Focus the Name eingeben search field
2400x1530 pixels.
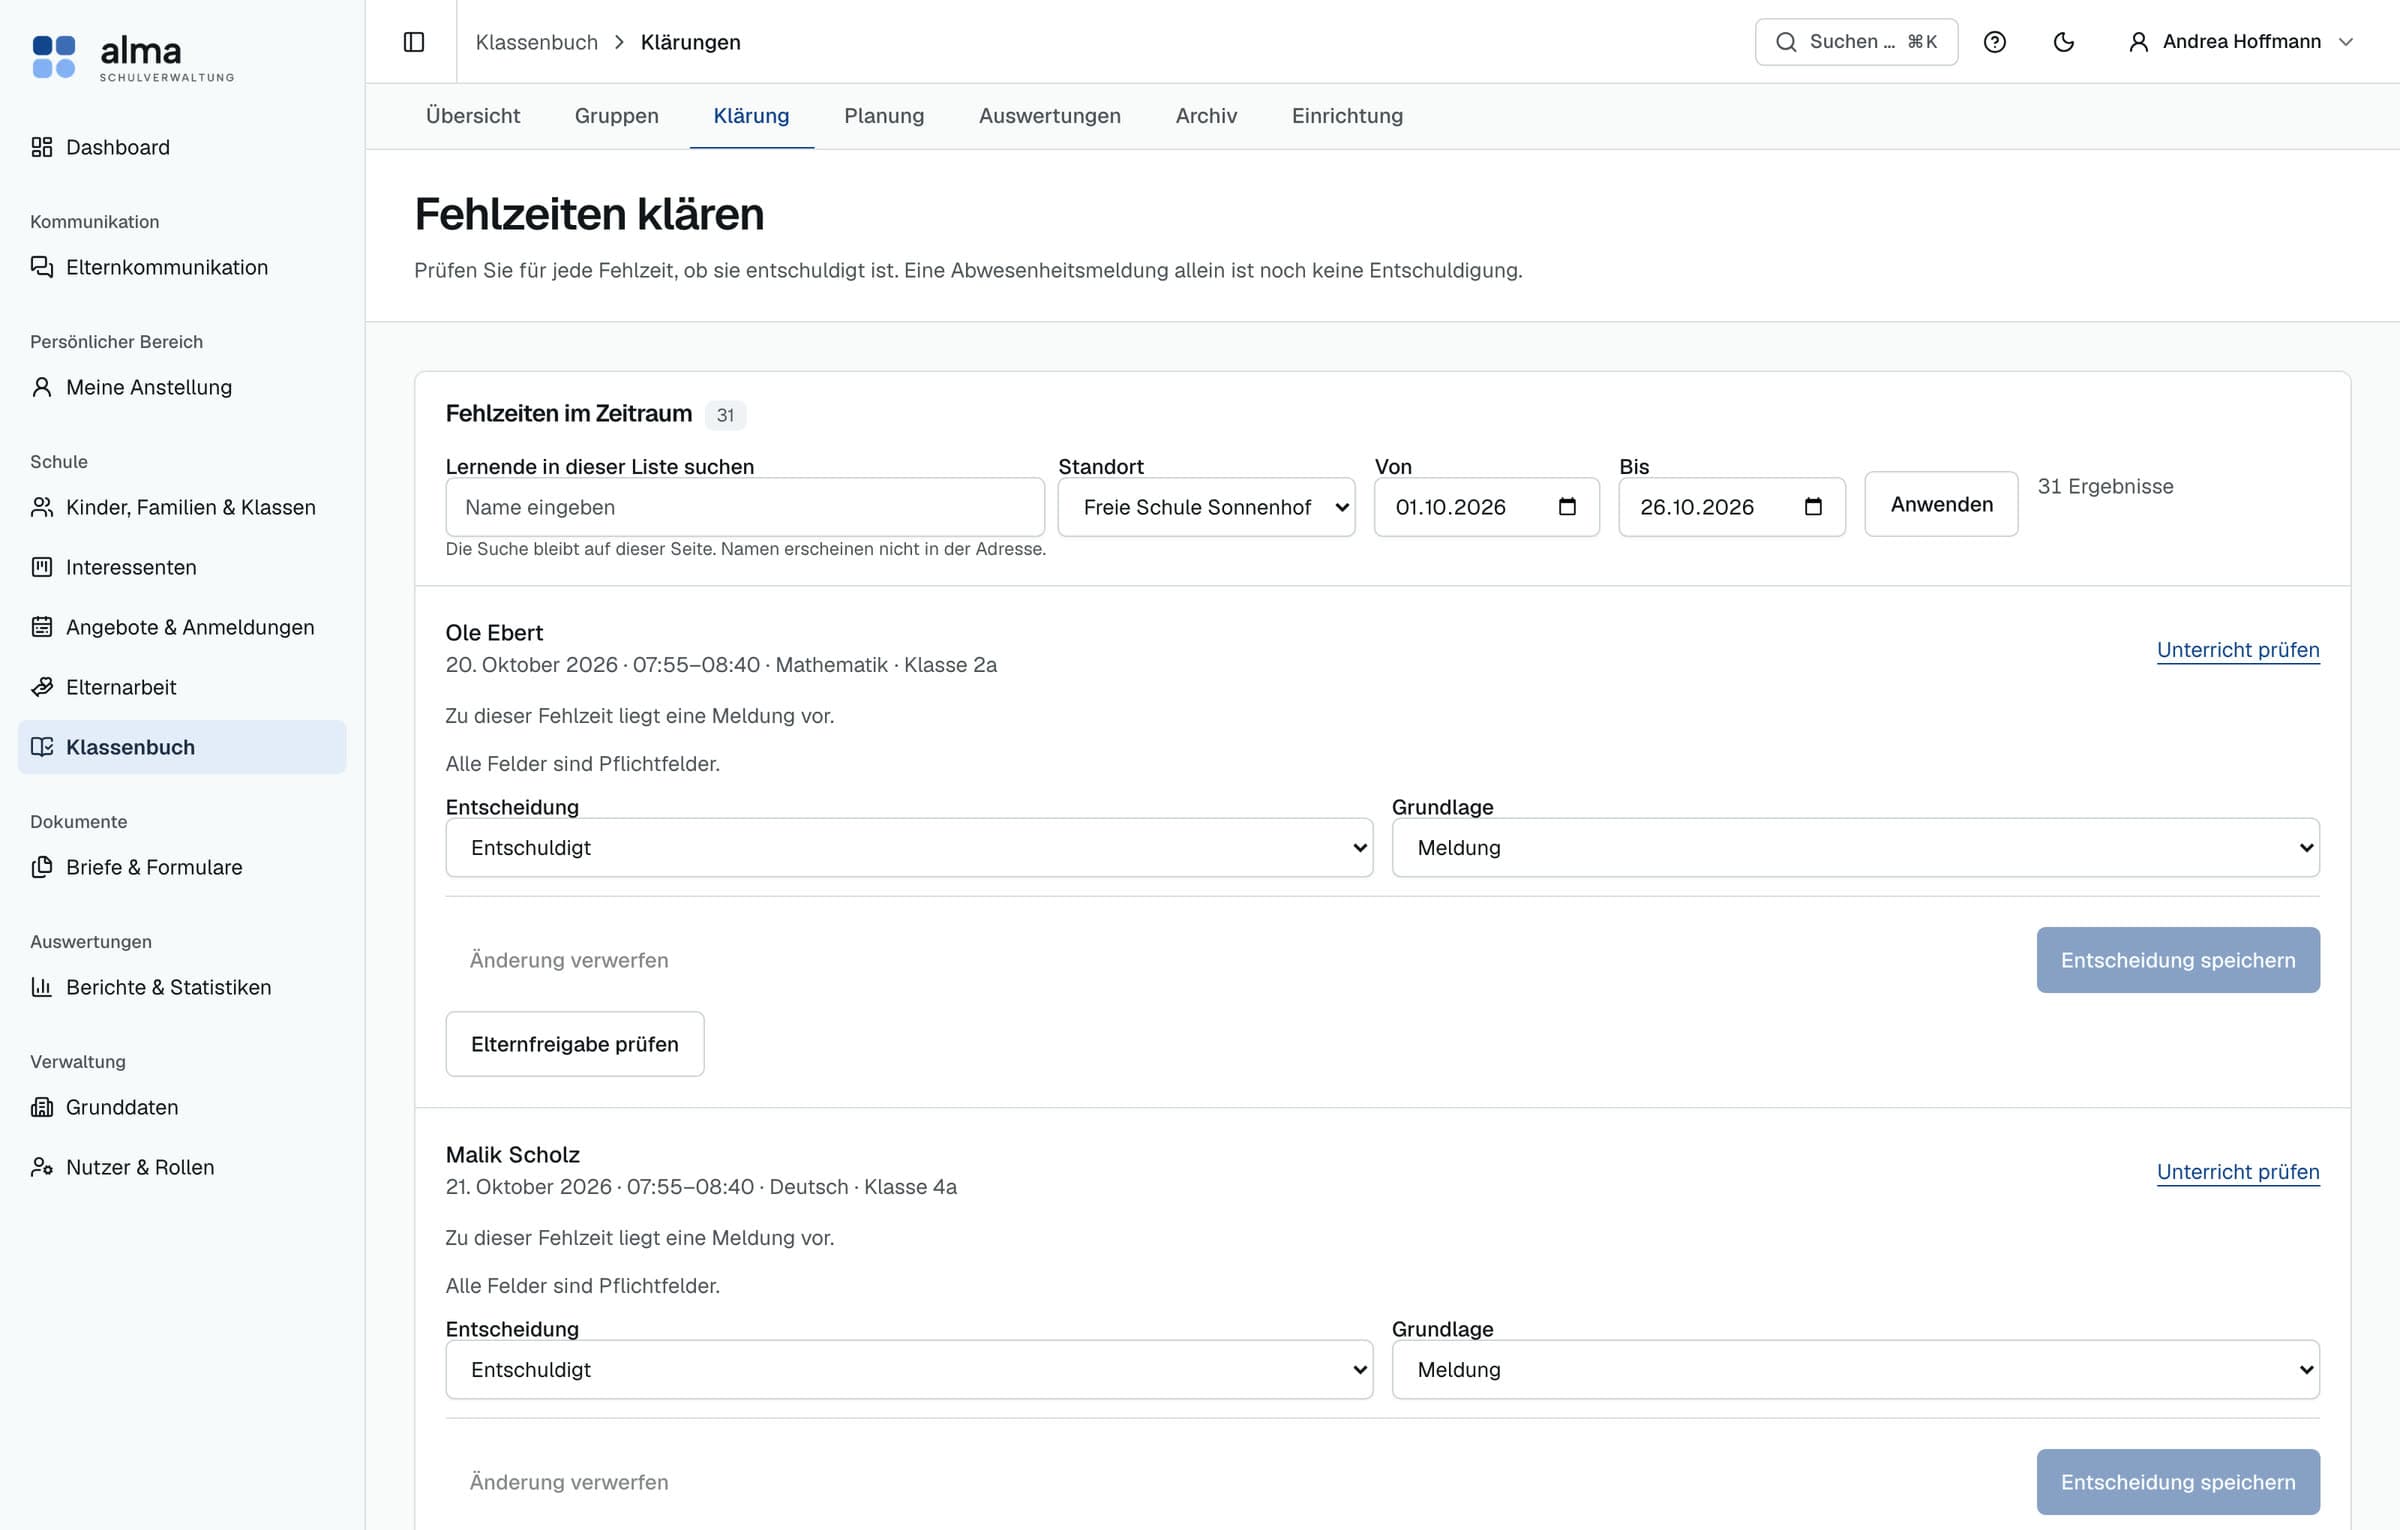tap(745, 507)
